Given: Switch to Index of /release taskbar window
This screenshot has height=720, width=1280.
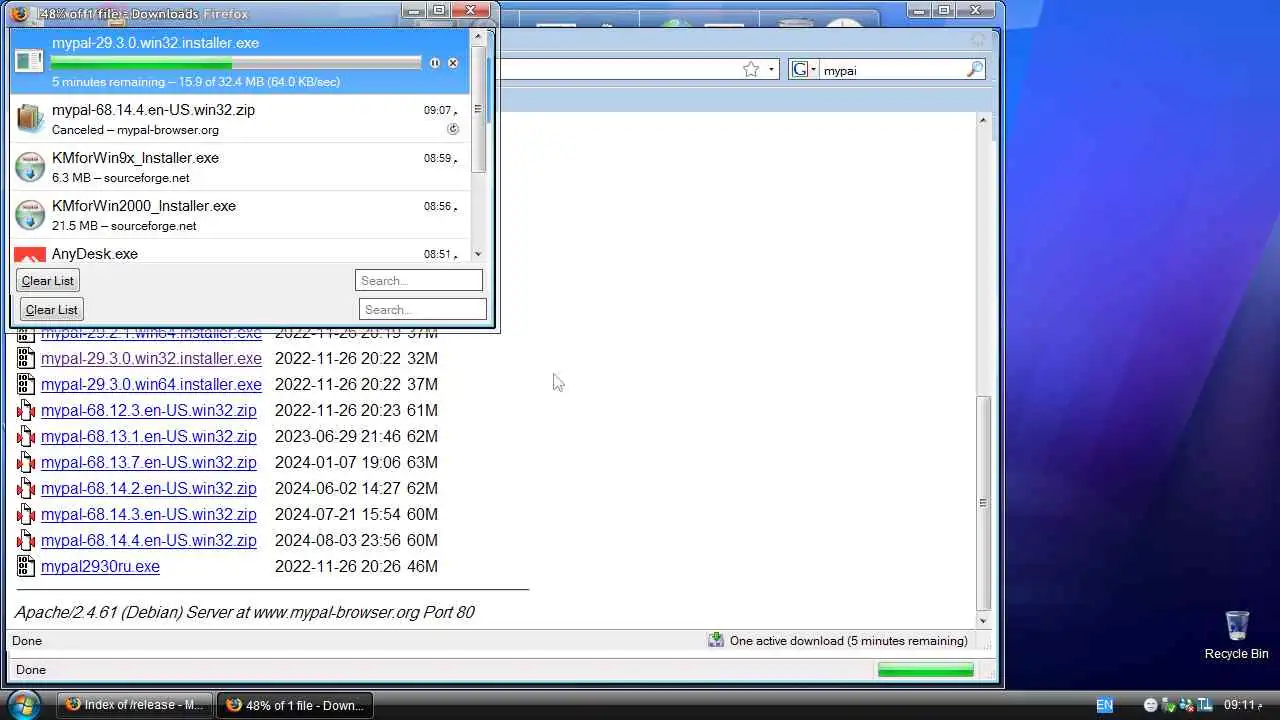Looking at the screenshot, I should [135, 705].
